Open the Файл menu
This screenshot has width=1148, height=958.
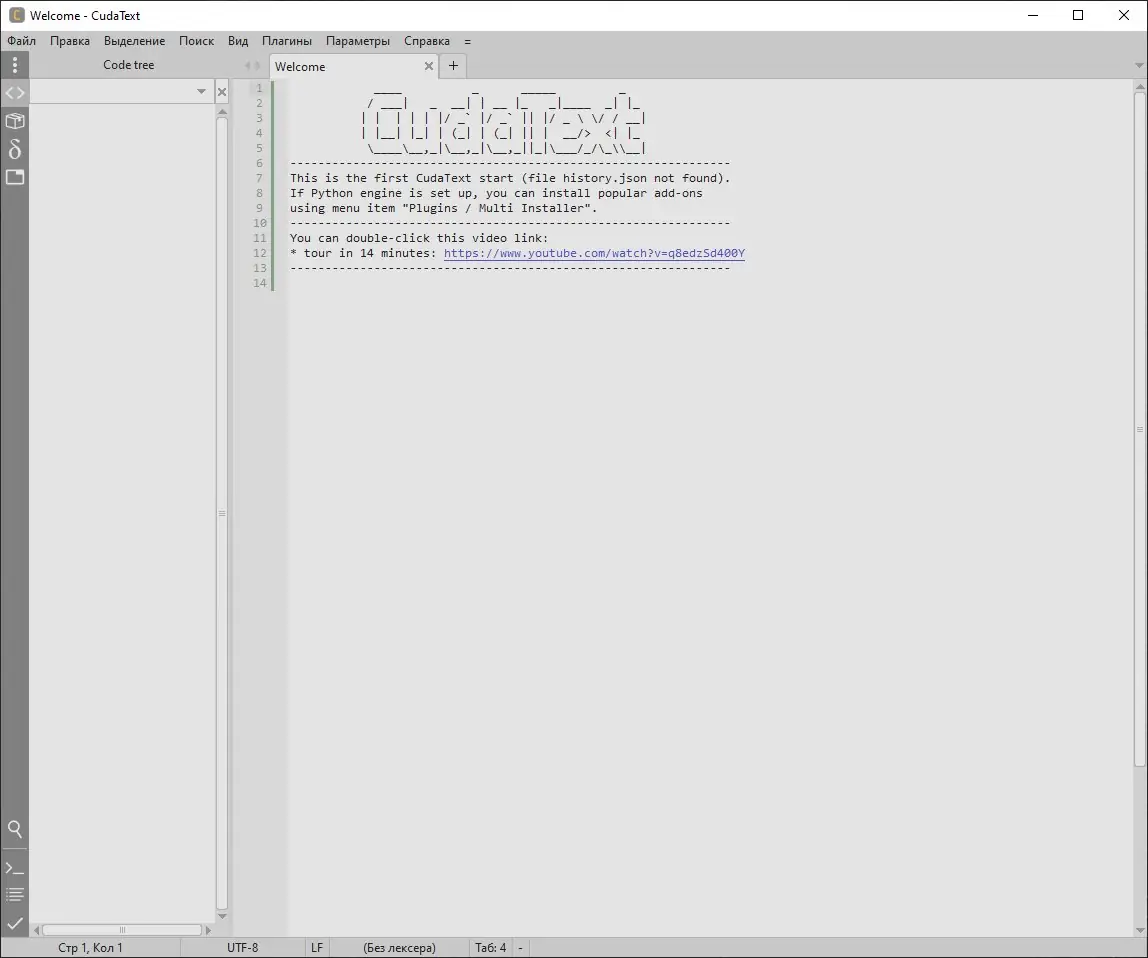pyautogui.click(x=21, y=41)
